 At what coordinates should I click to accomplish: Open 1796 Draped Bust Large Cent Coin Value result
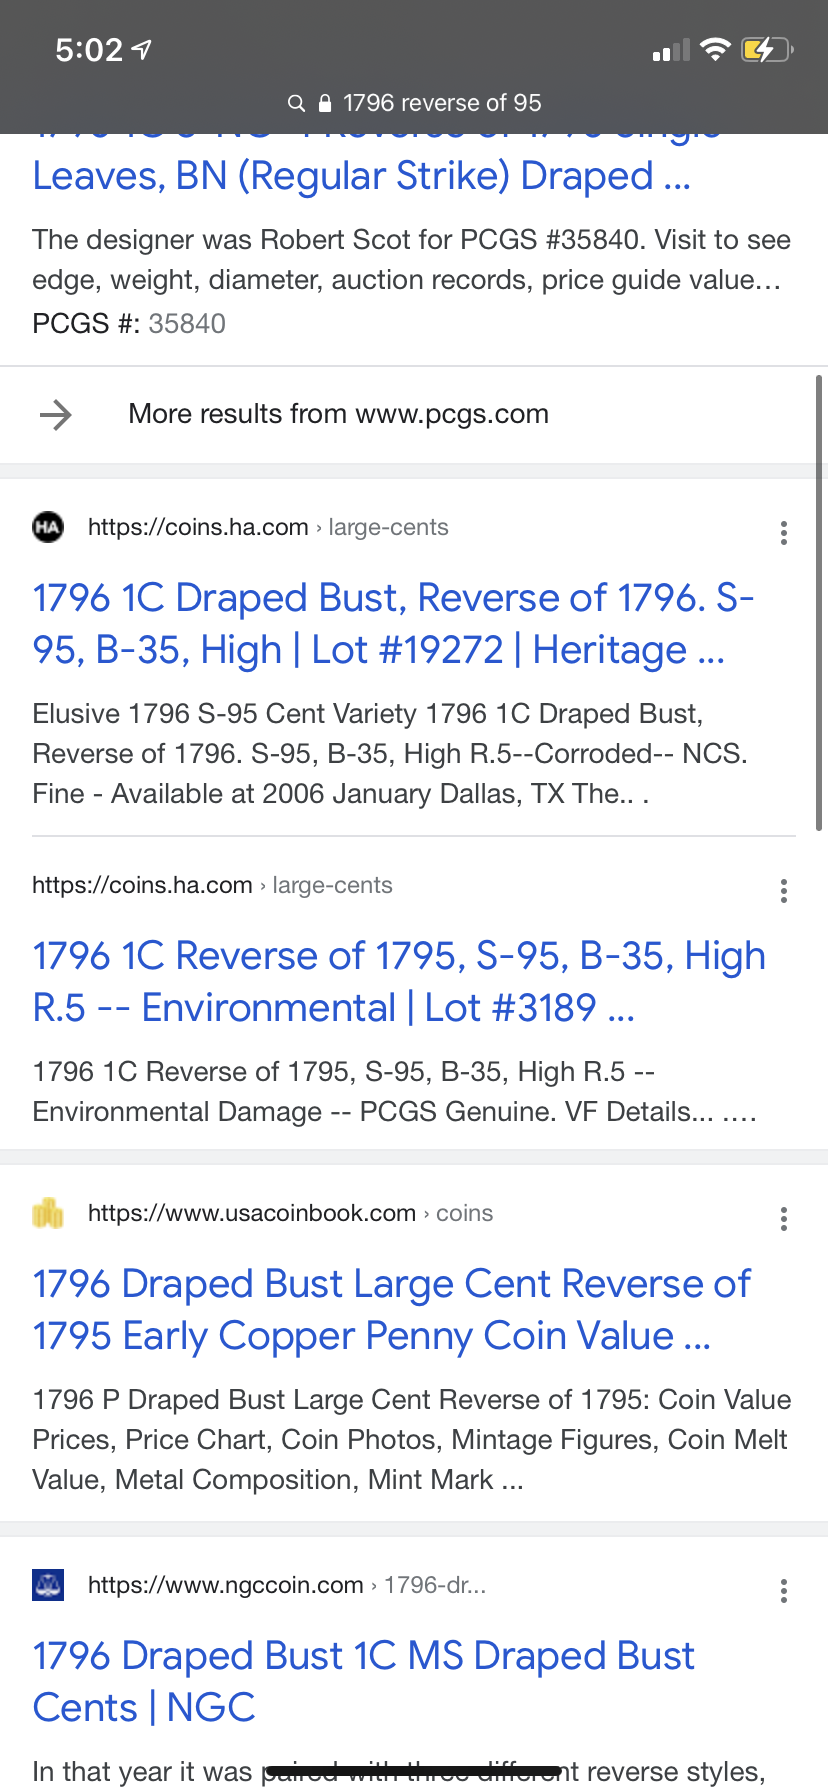391,1310
